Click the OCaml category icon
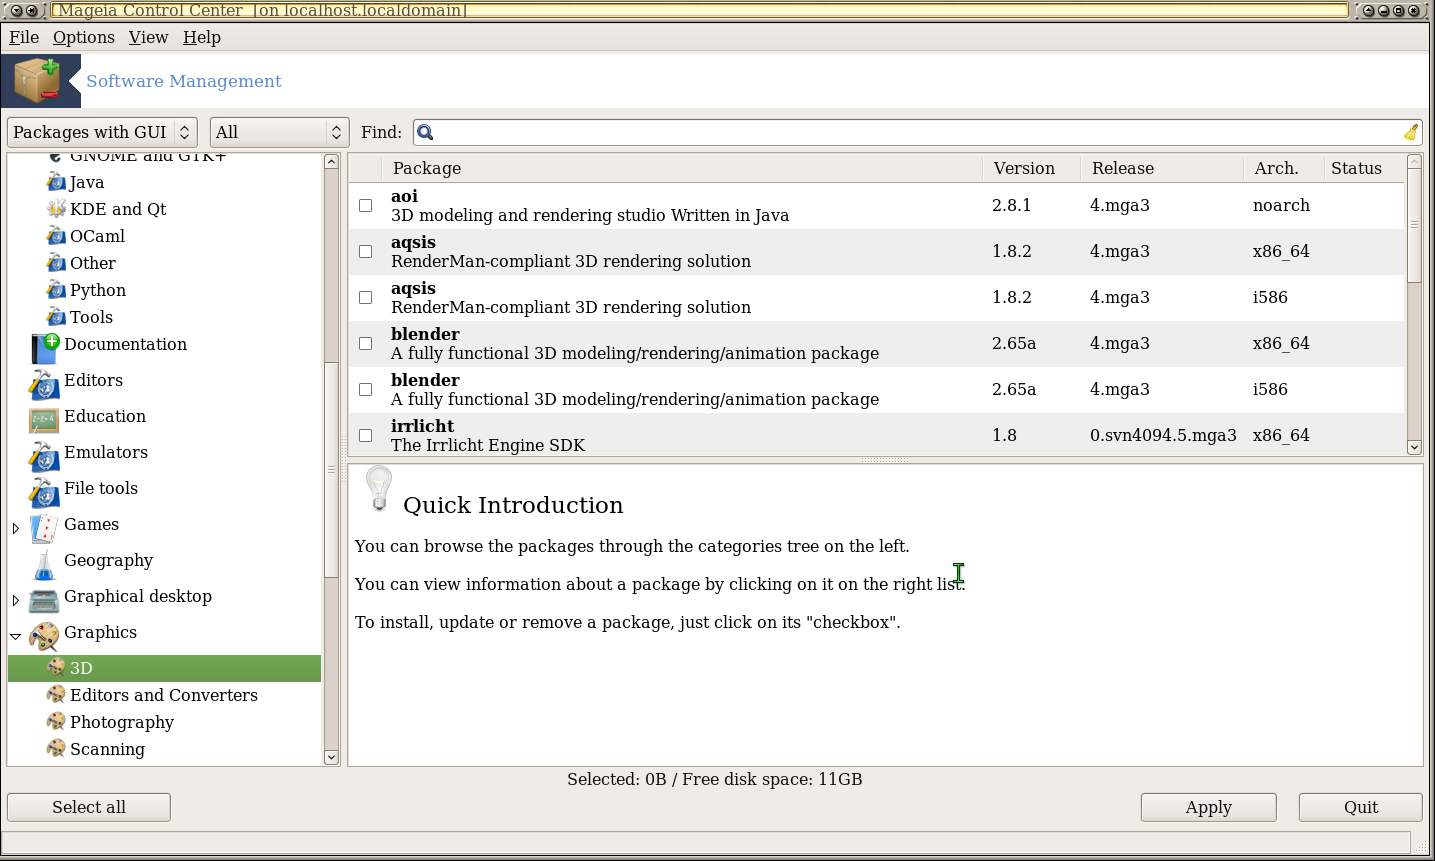Viewport: 1435px width, 861px height. click(x=56, y=236)
